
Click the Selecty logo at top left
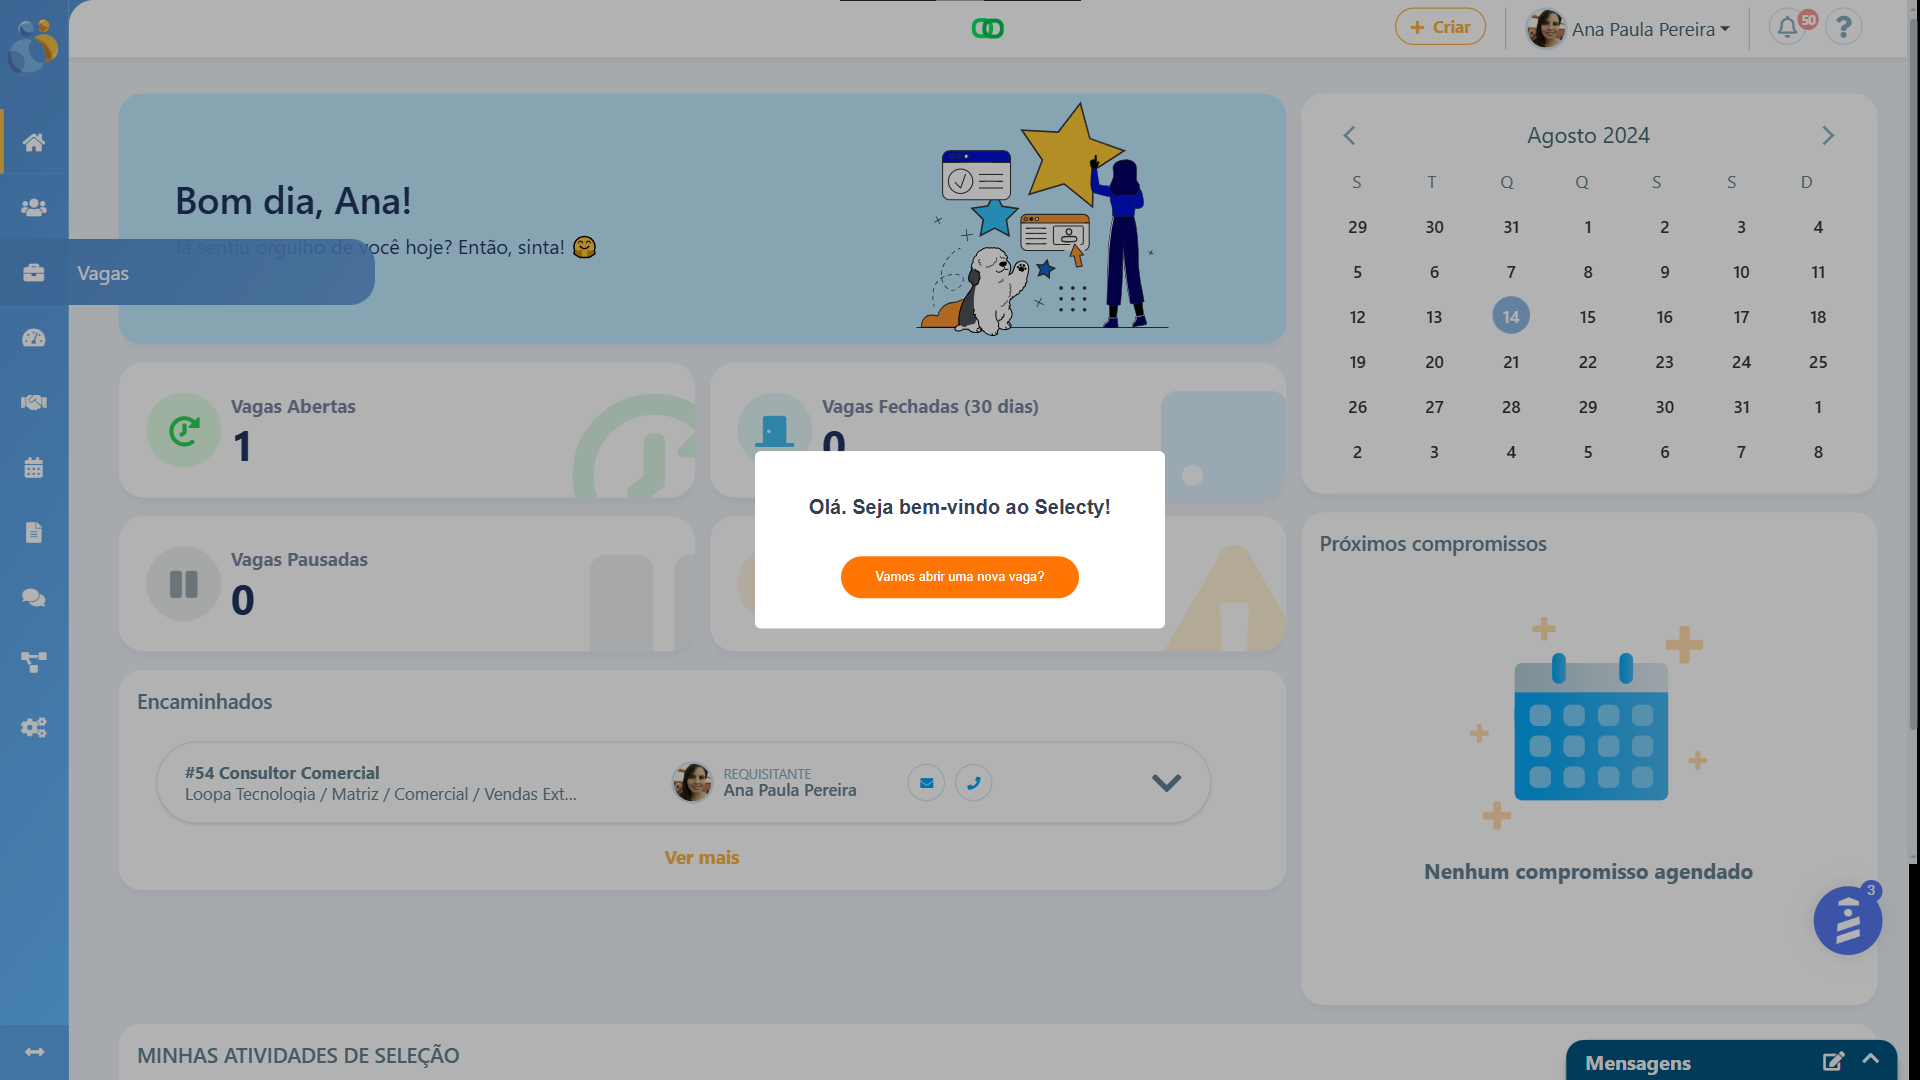(x=34, y=45)
